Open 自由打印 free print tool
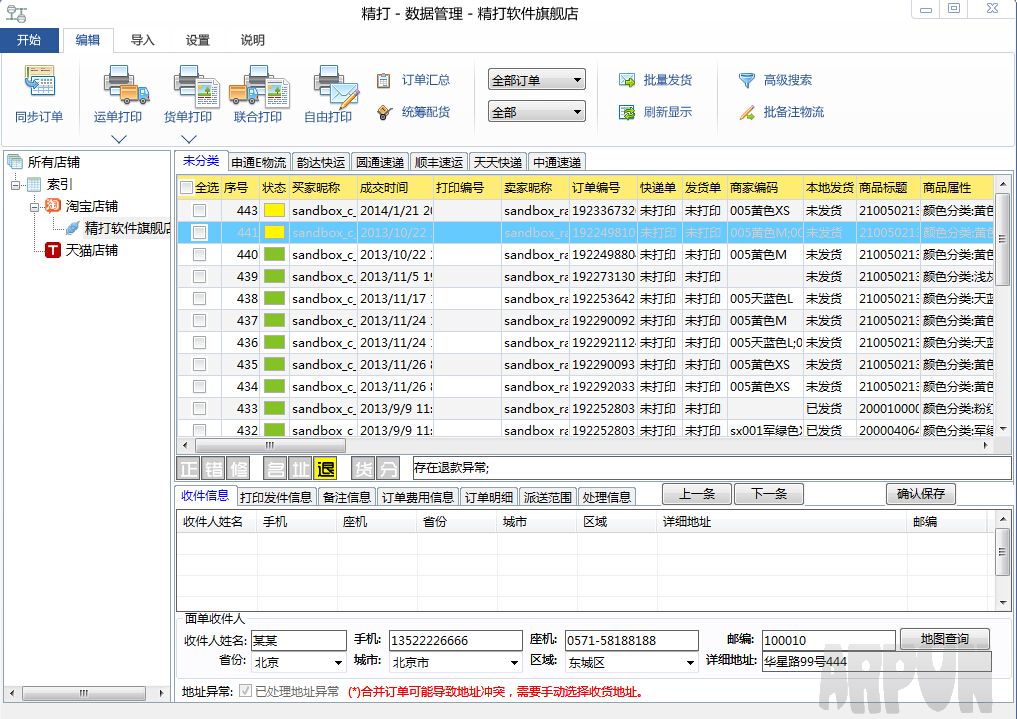 tap(328, 85)
